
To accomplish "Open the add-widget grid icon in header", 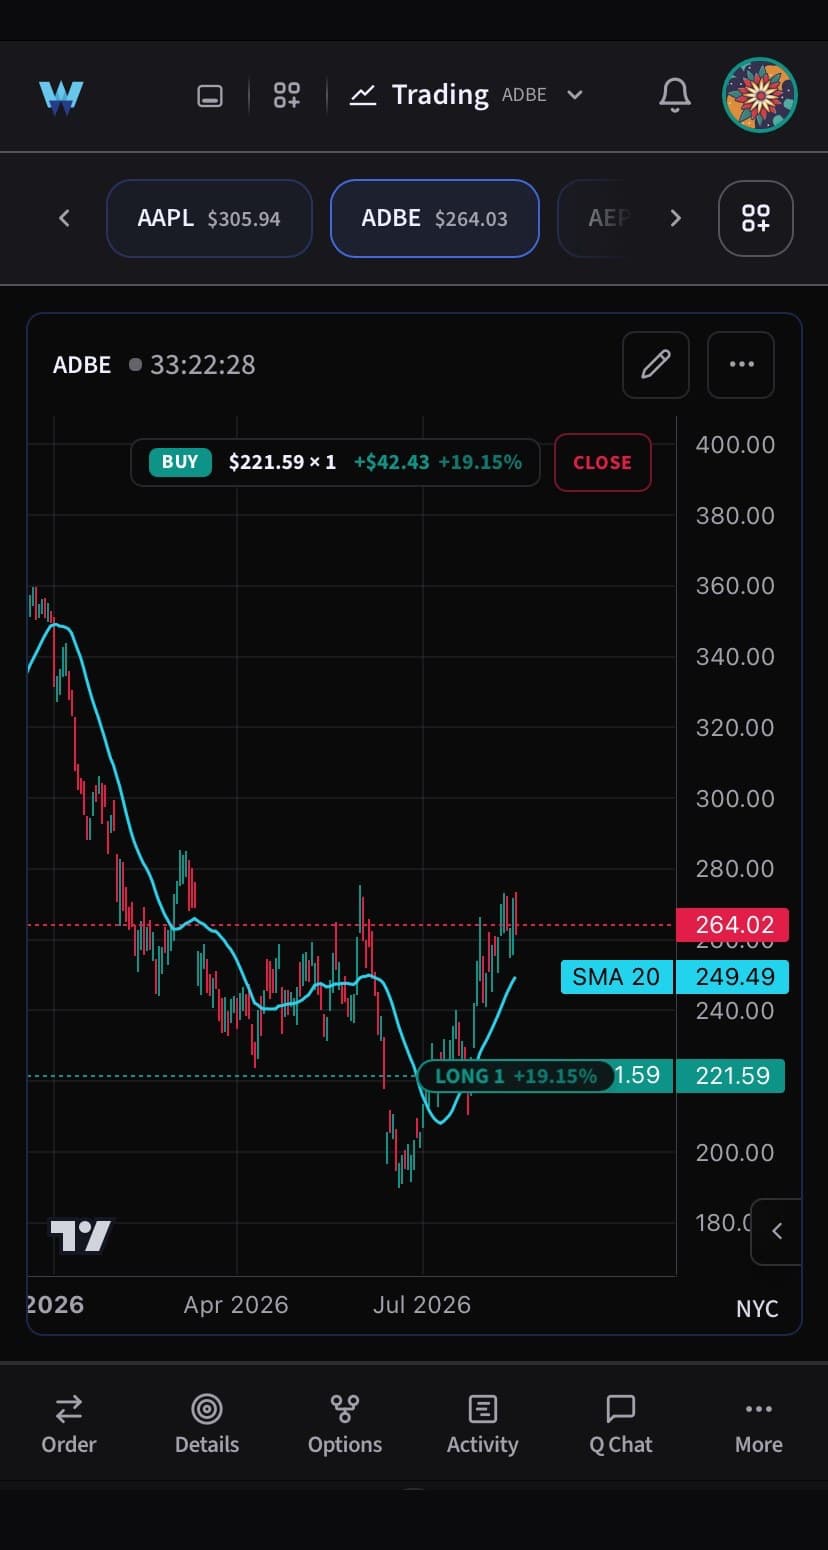I will coord(287,96).
